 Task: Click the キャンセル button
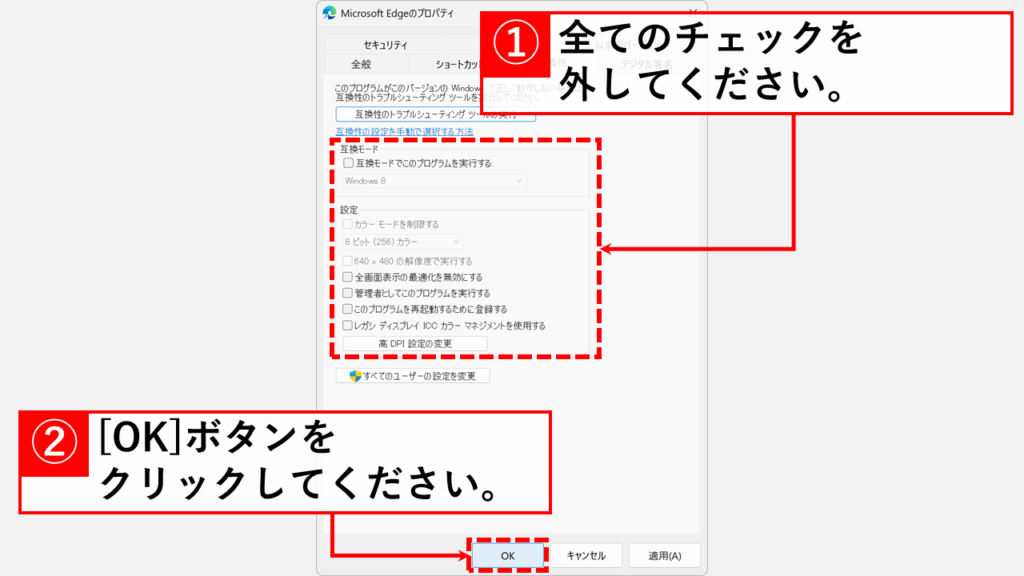pyautogui.click(x=586, y=556)
